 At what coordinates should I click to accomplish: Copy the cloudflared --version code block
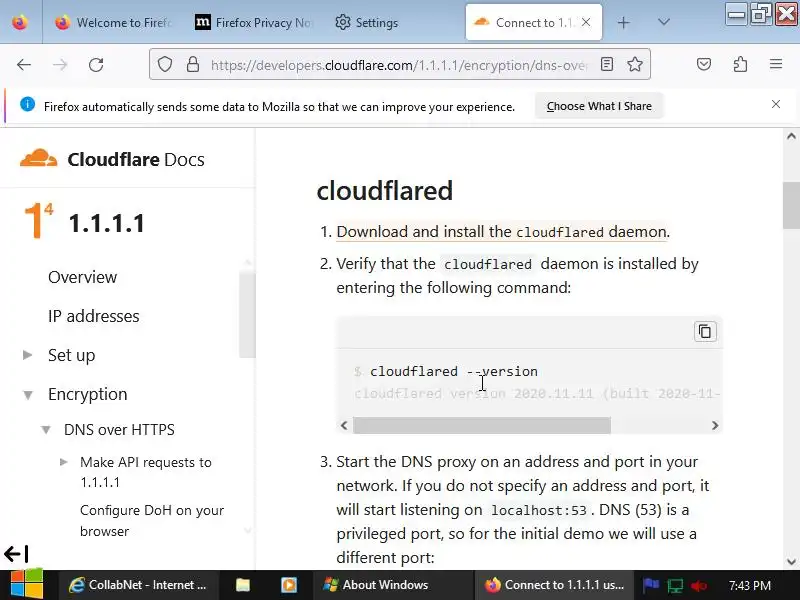(705, 332)
